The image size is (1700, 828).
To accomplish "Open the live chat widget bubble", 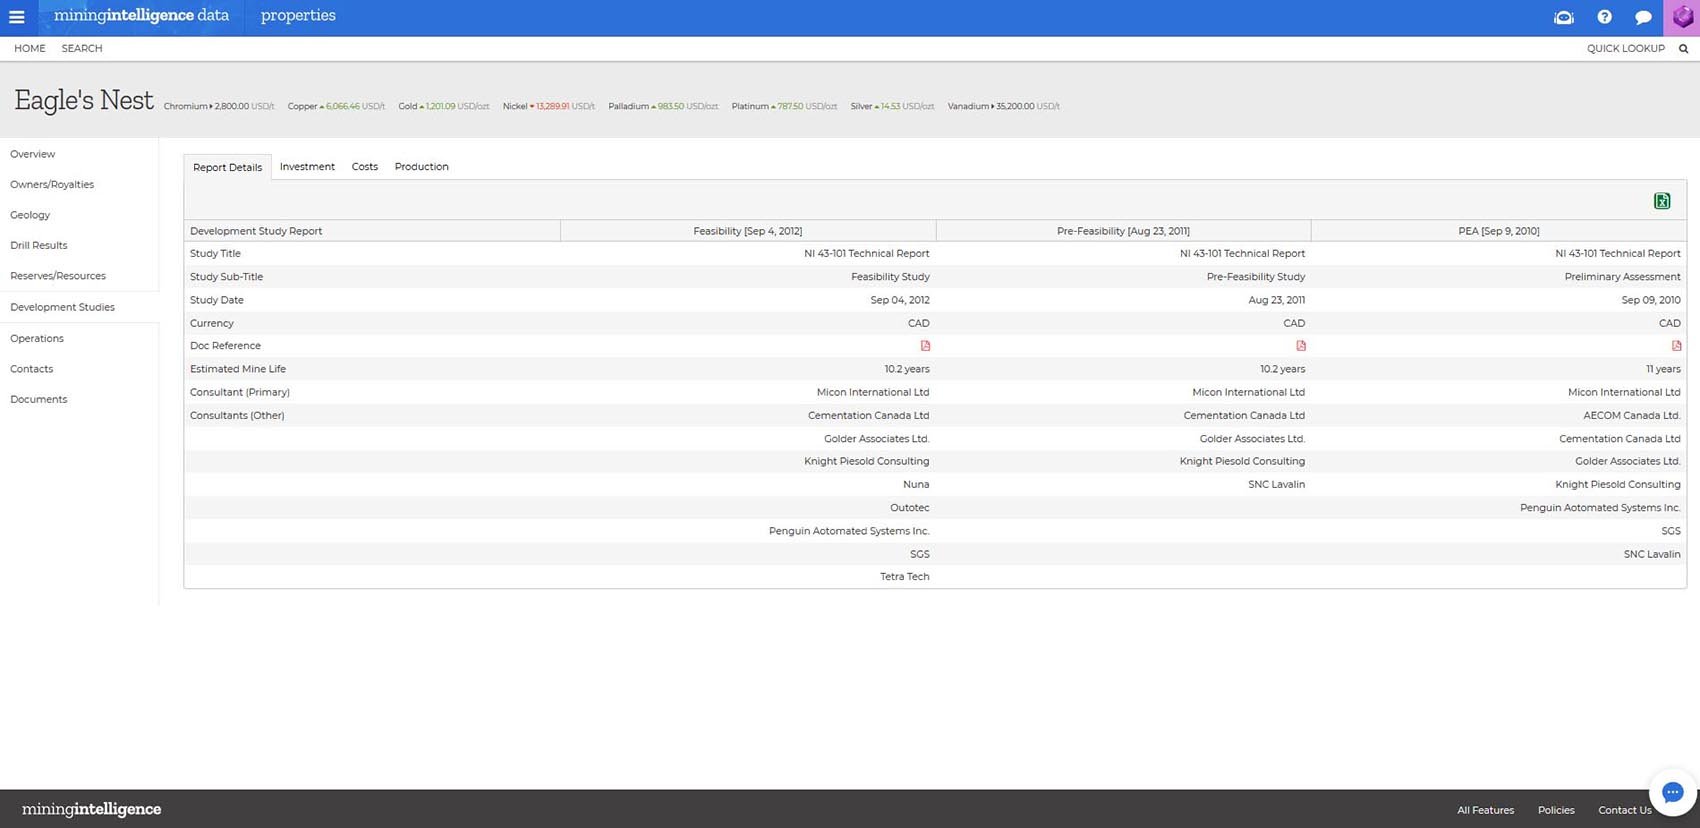I will coord(1672,793).
